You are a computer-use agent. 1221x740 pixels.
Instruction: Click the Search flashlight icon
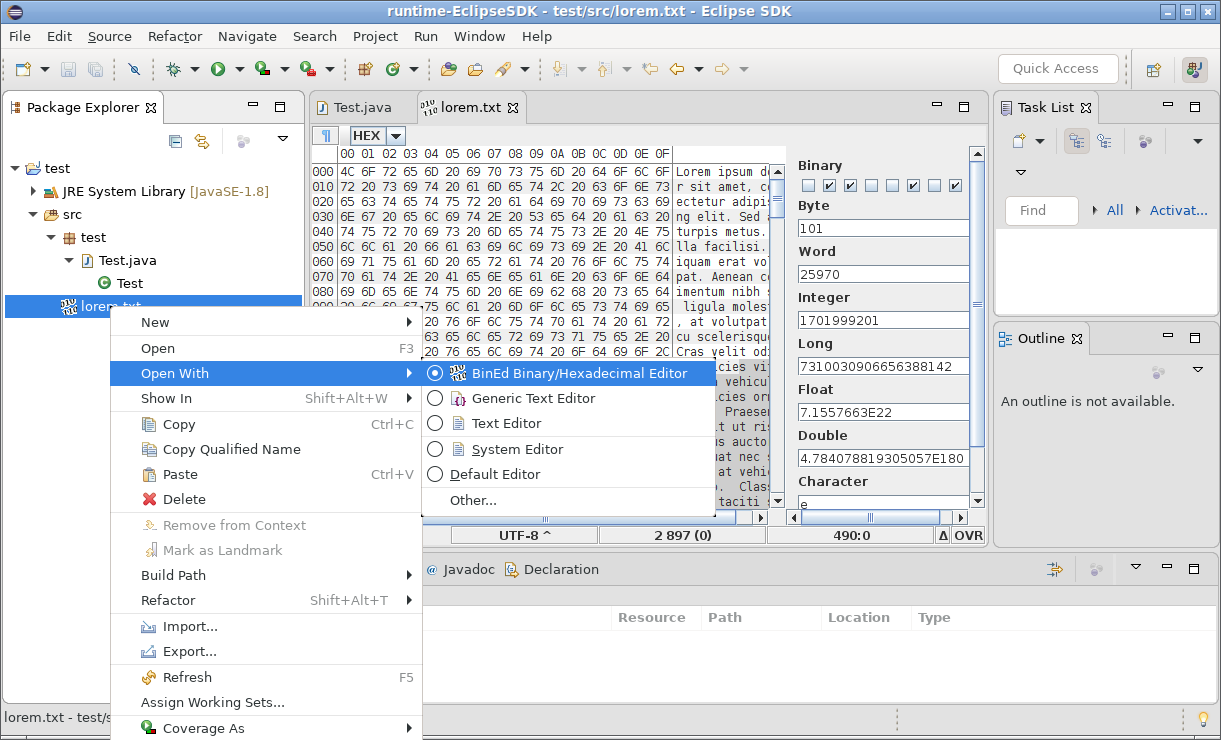[x=503, y=69]
